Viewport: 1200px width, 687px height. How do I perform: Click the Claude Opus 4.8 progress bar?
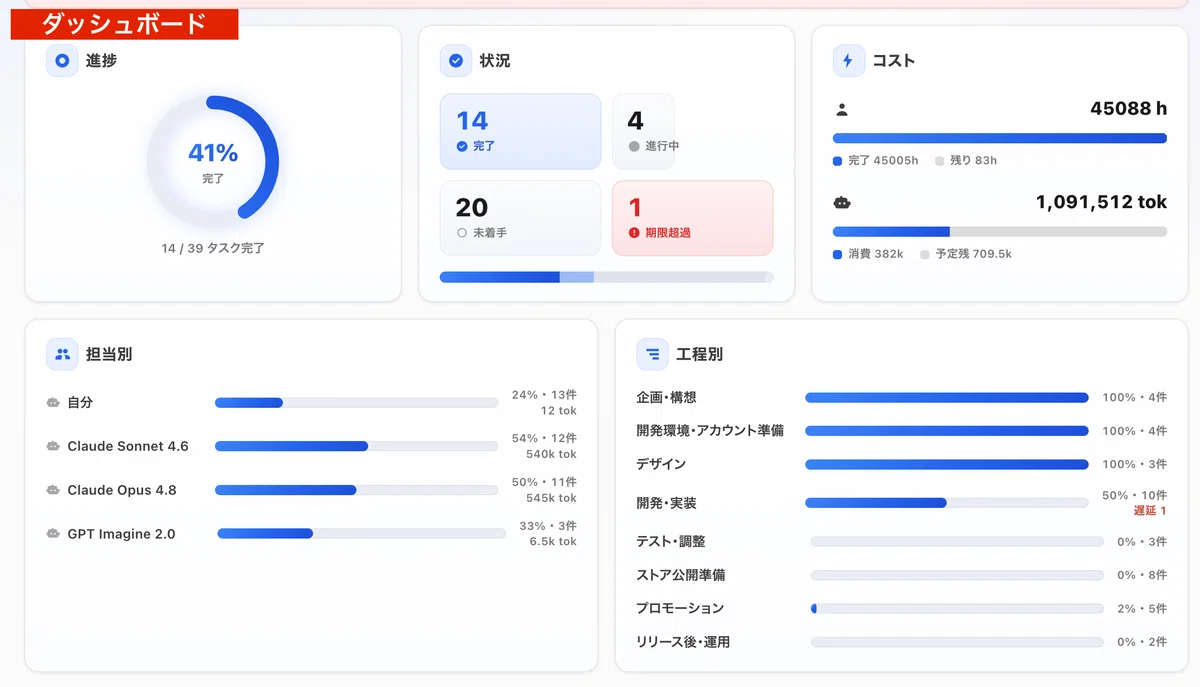tap(356, 491)
